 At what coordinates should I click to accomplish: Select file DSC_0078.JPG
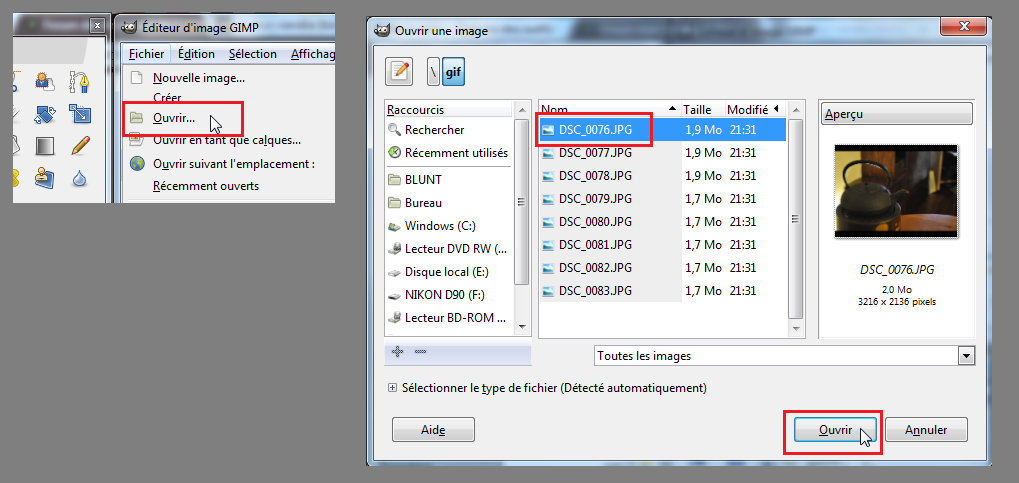pos(662,176)
